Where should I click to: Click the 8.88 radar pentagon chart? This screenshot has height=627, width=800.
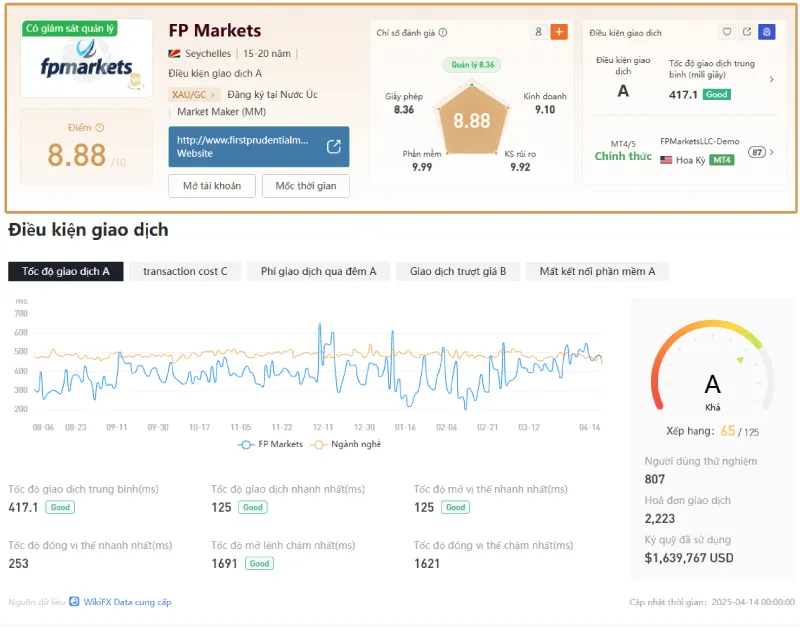pos(471,119)
